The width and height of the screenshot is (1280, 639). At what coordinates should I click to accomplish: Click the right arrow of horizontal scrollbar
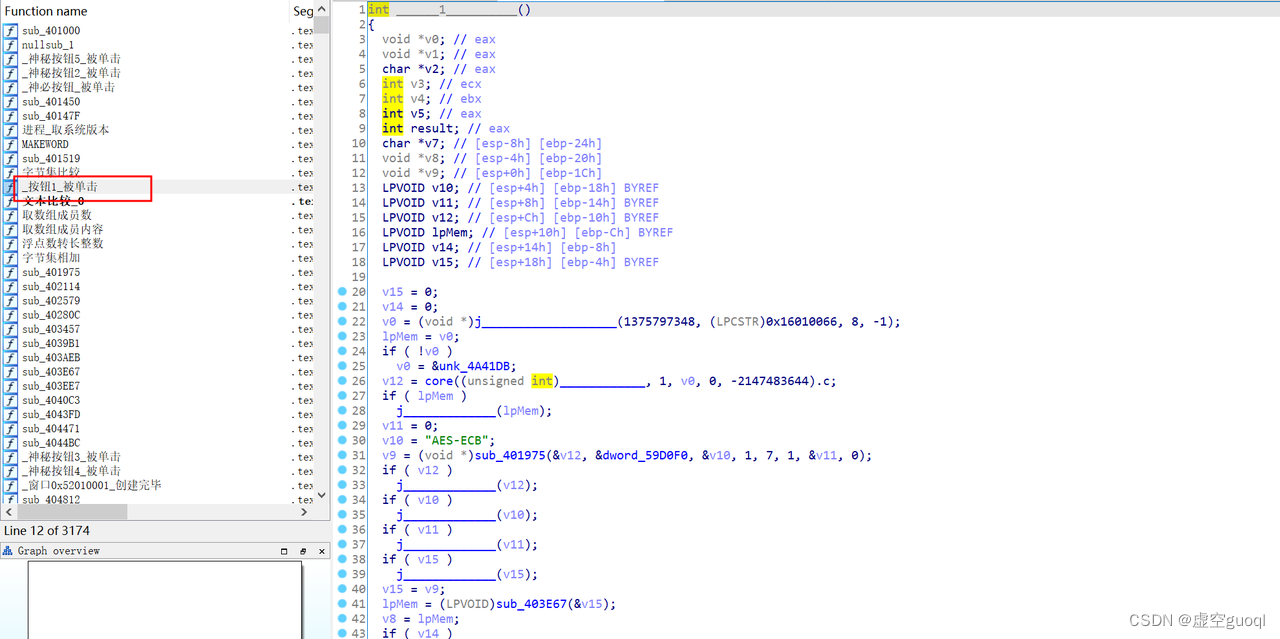point(305,511)
